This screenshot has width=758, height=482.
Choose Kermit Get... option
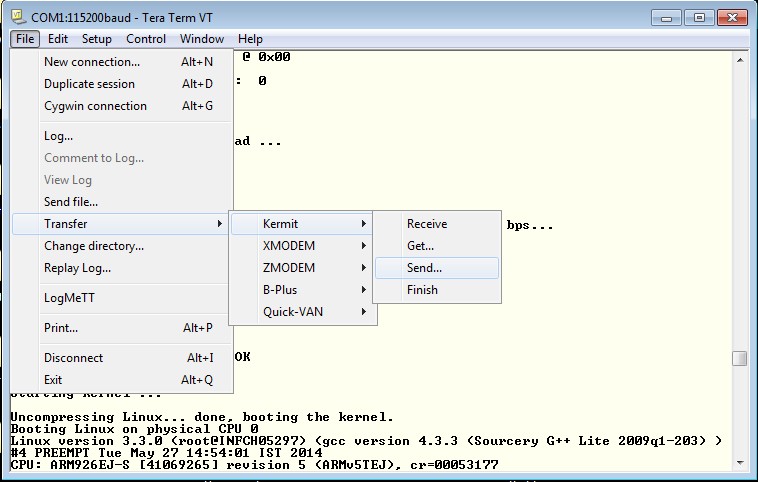click(437, 246)
